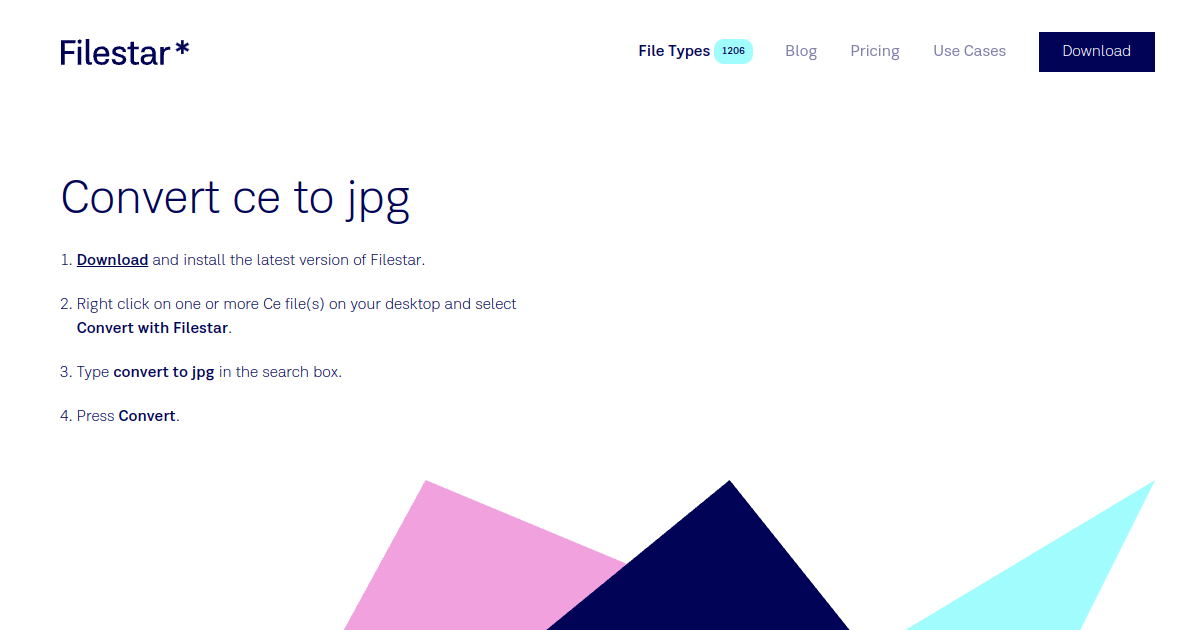Click the bold 'Convert' word in step 4

coord(147,416)
